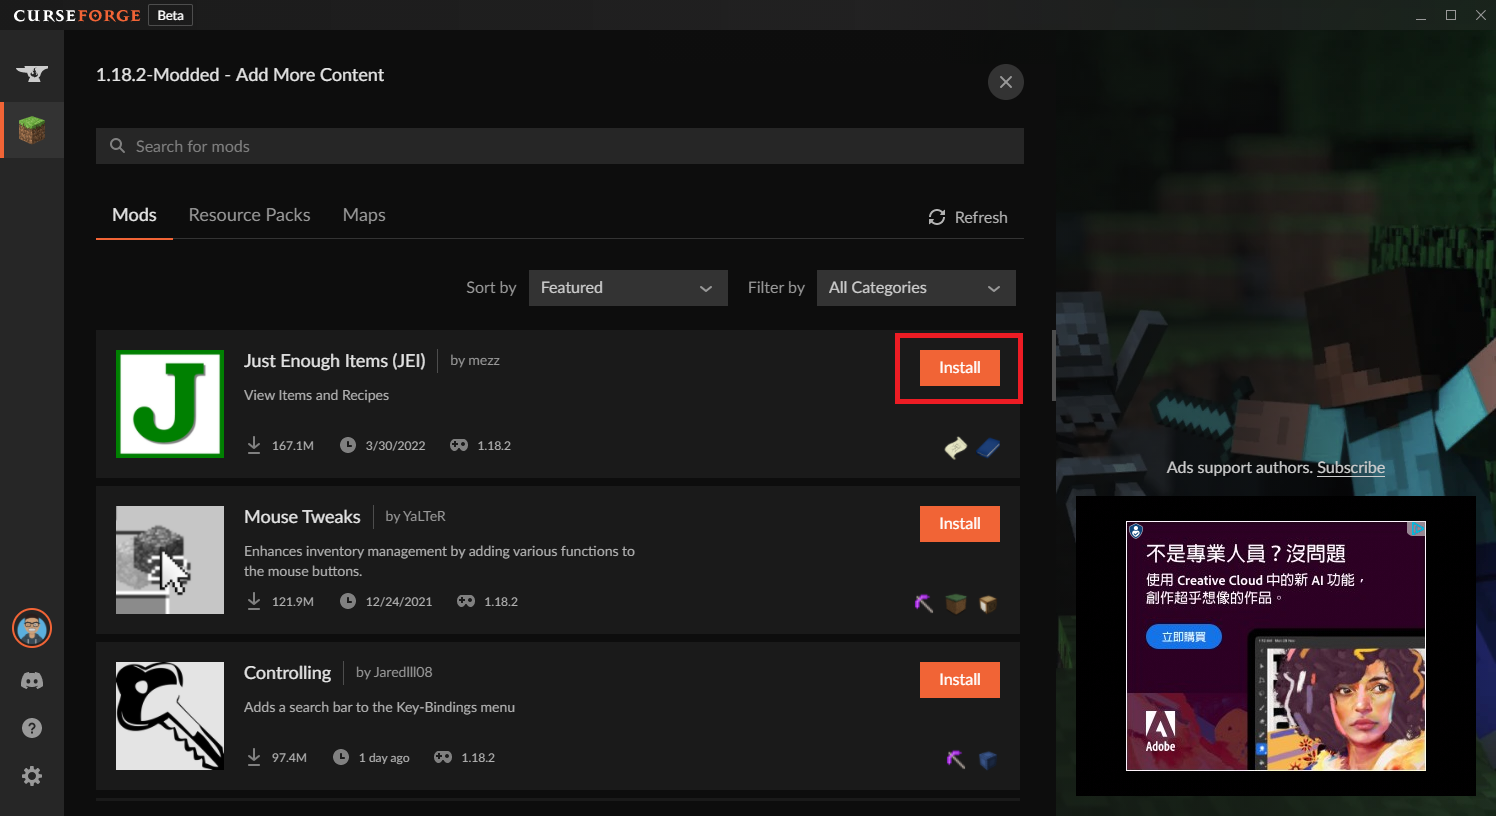1496x816 pixels.
Task: Open the Discord icon in sidebar
Action: click(x=32, y=681)
